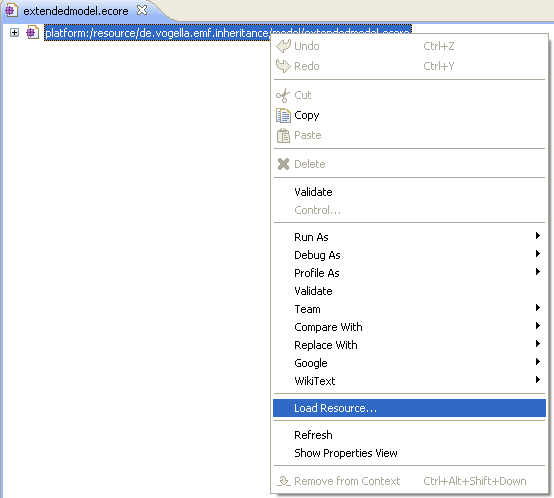Screen dimensions: 554x498
Task: Click the Redo arrow icon
Action: (283, 66)
